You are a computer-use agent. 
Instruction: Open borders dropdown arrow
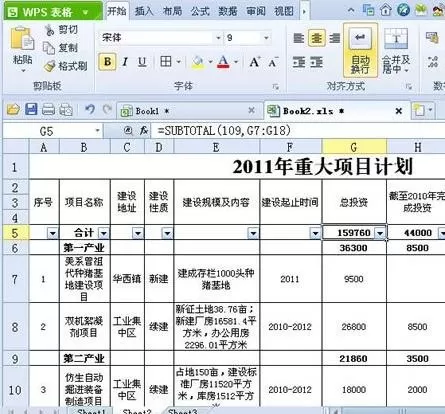pos(178,62)
